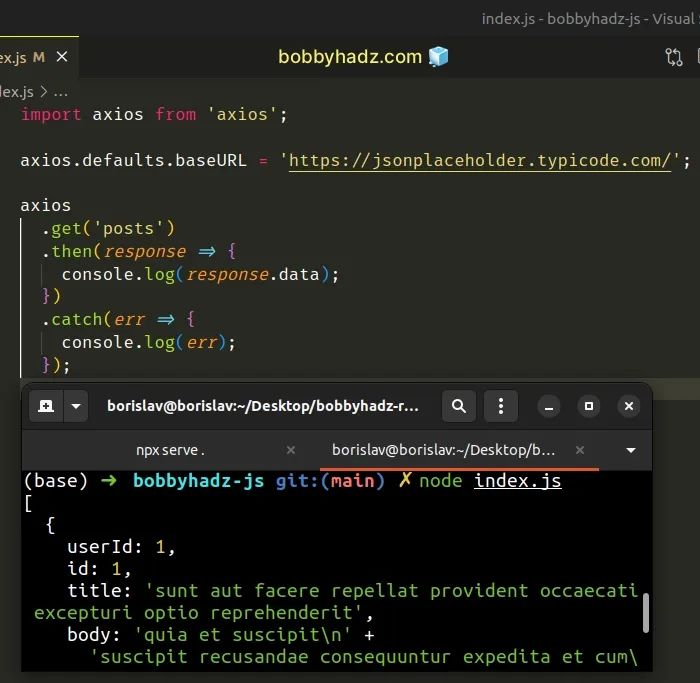Screen dimensions: 700x683
Task: Click the underlined index.js in terminal command
Action: [x=517, y=481]
